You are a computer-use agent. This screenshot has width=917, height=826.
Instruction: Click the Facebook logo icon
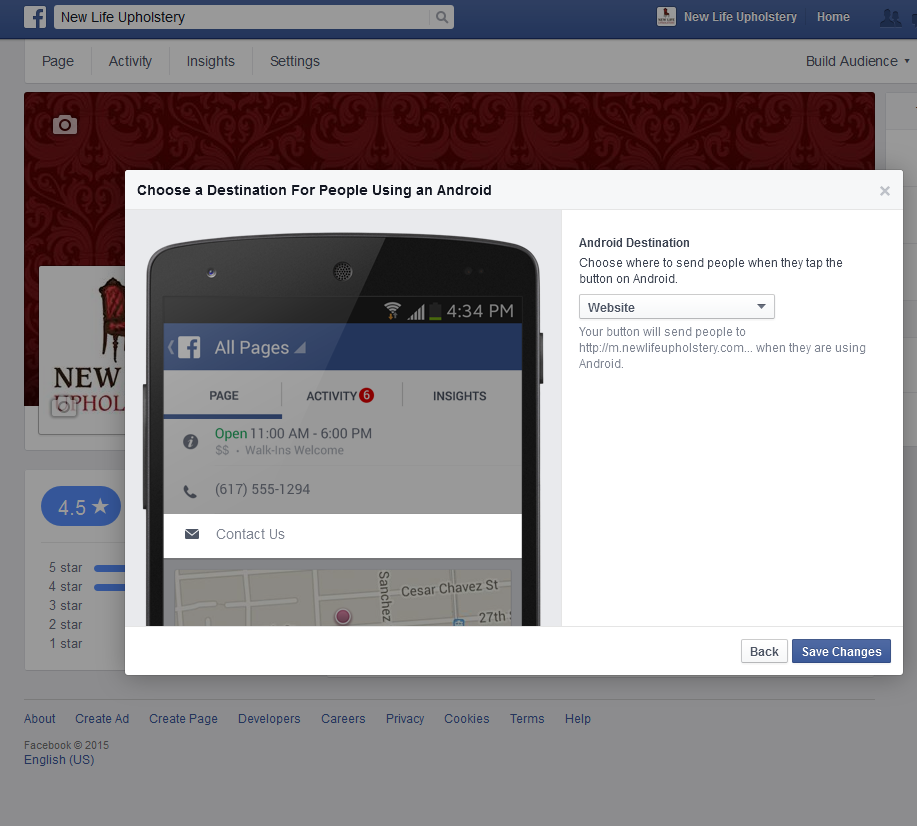coord(35,17)
